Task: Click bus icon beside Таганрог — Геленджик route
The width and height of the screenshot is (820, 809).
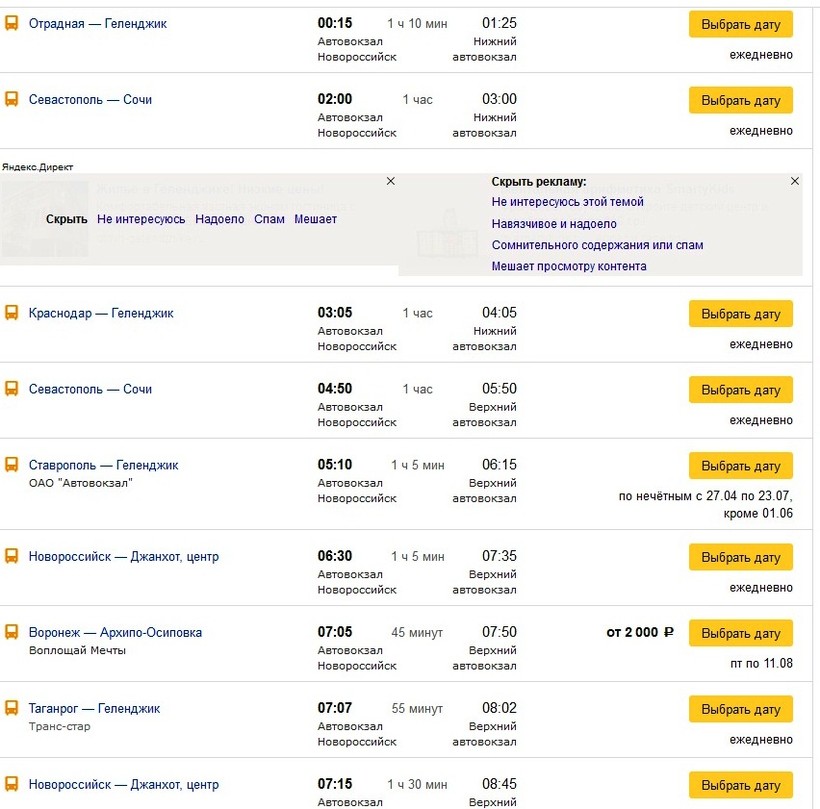Action: pos(12,708)
